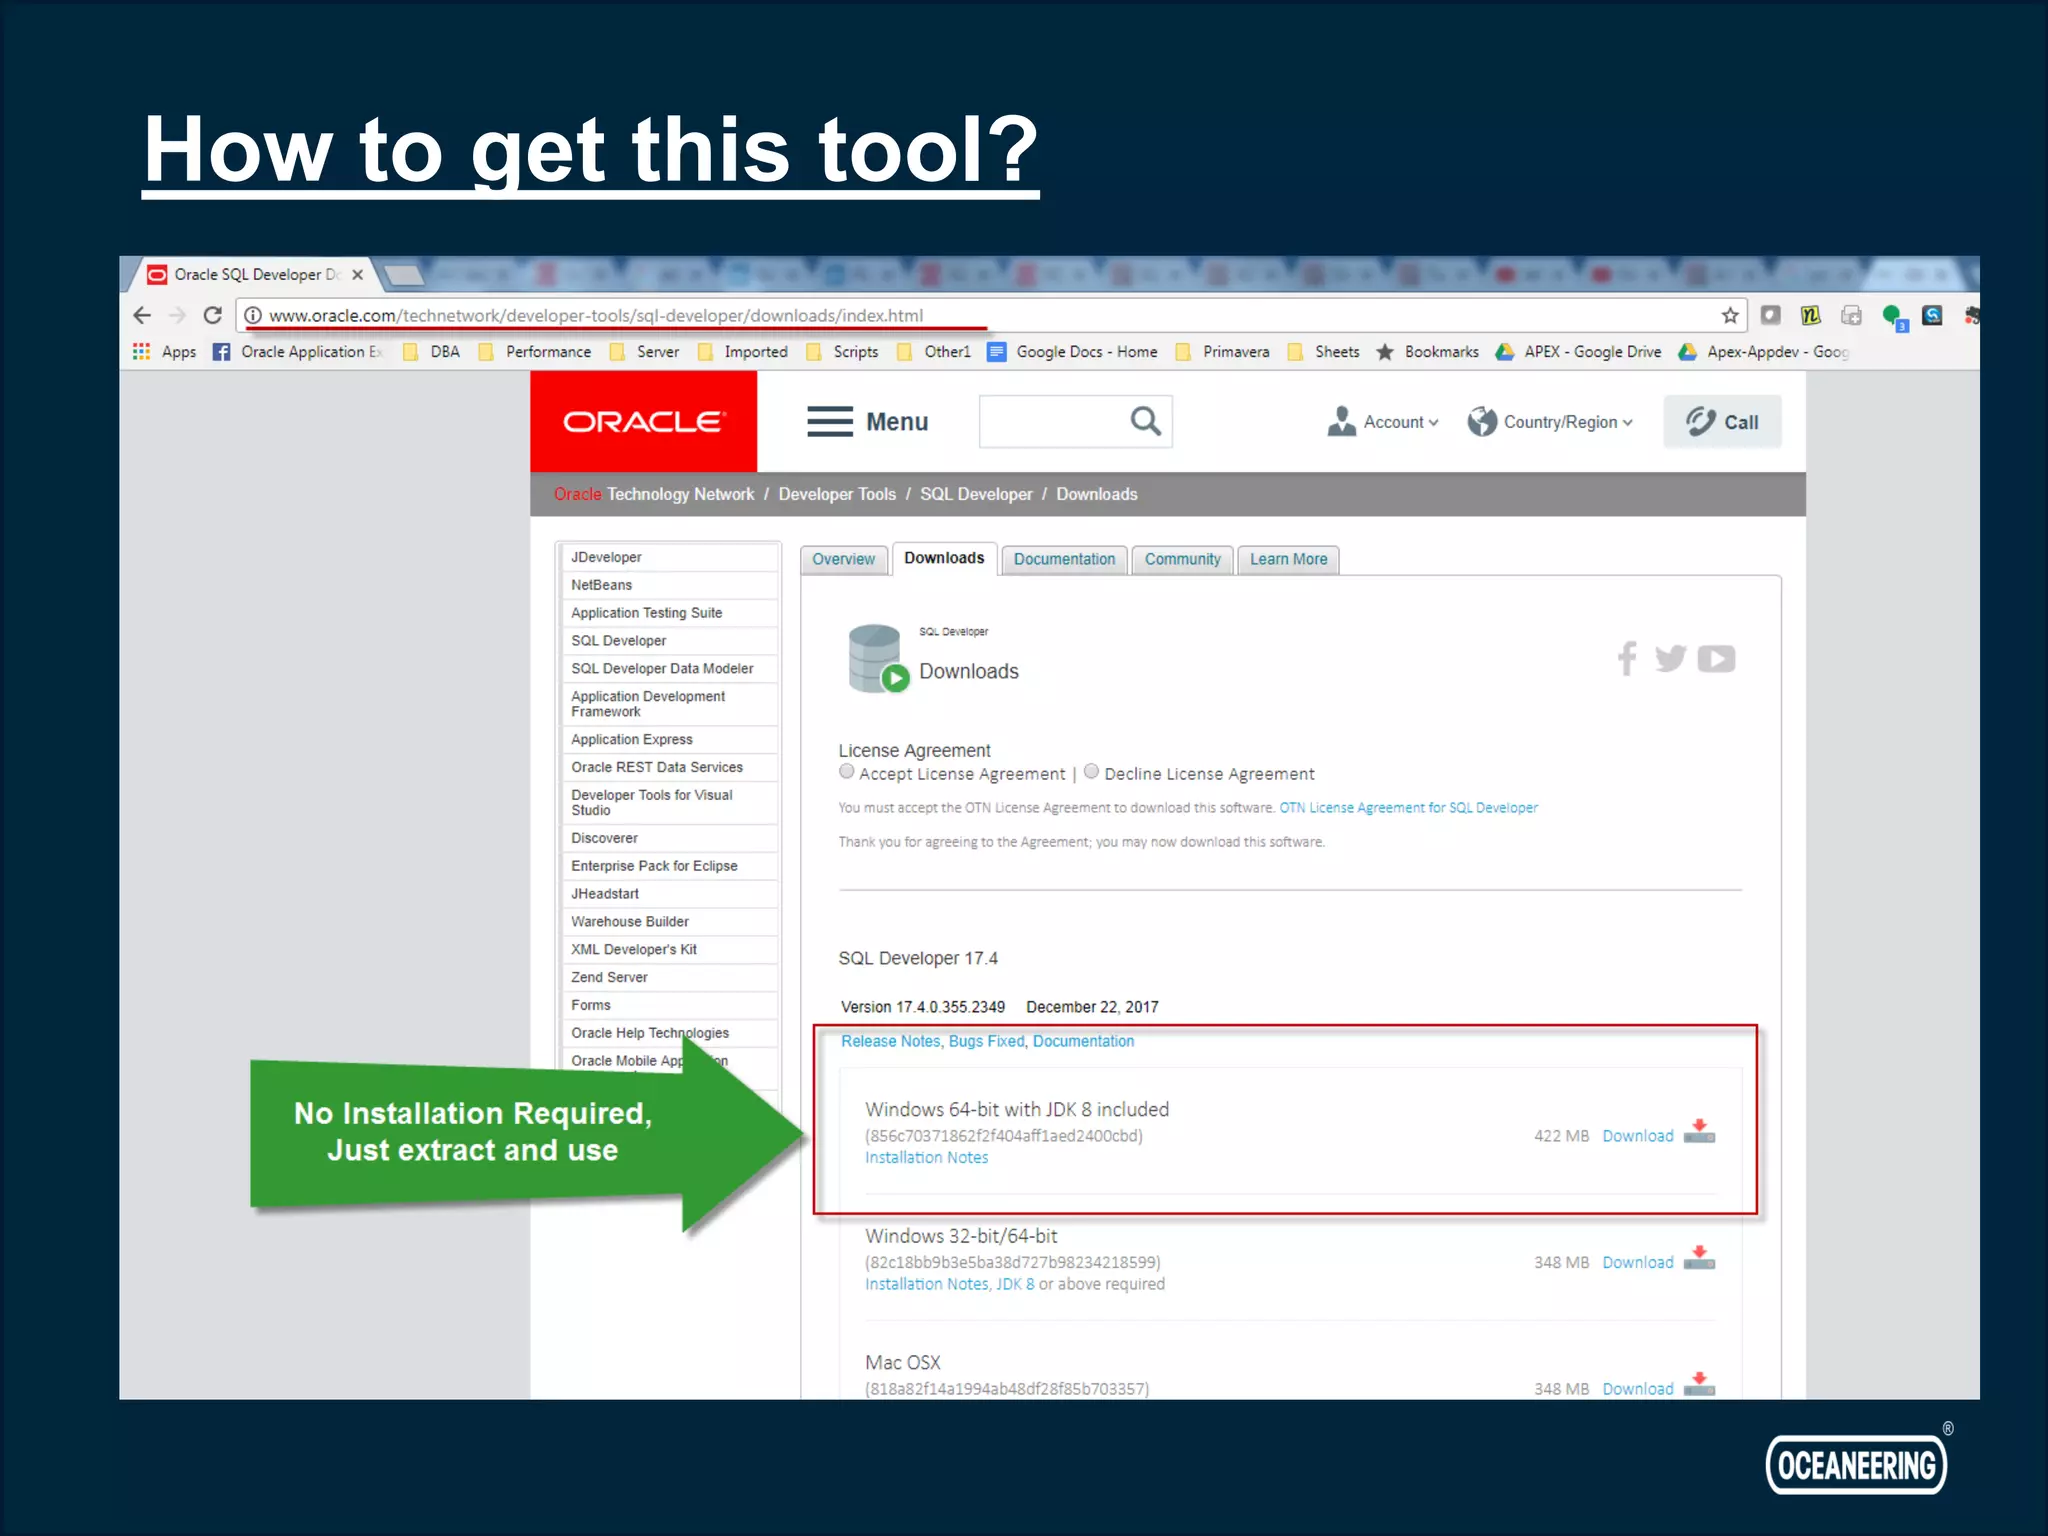Open the Server bookmarks folder
This screenshot has height=1536, width=2048.
[644, 352]
